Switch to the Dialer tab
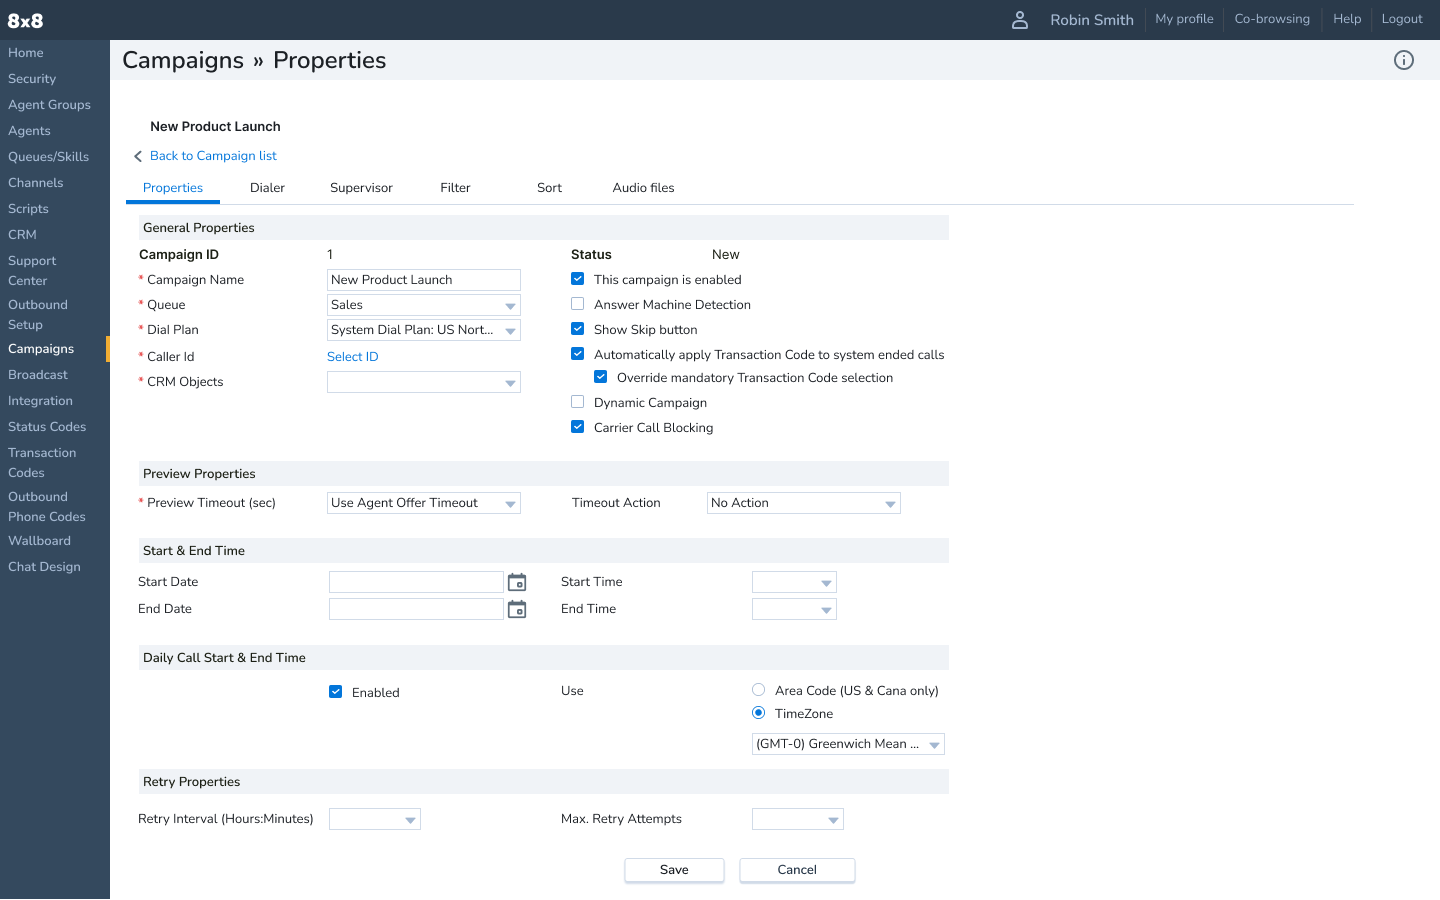Viewport: 1440px width, 900px height. pos(267,188)
